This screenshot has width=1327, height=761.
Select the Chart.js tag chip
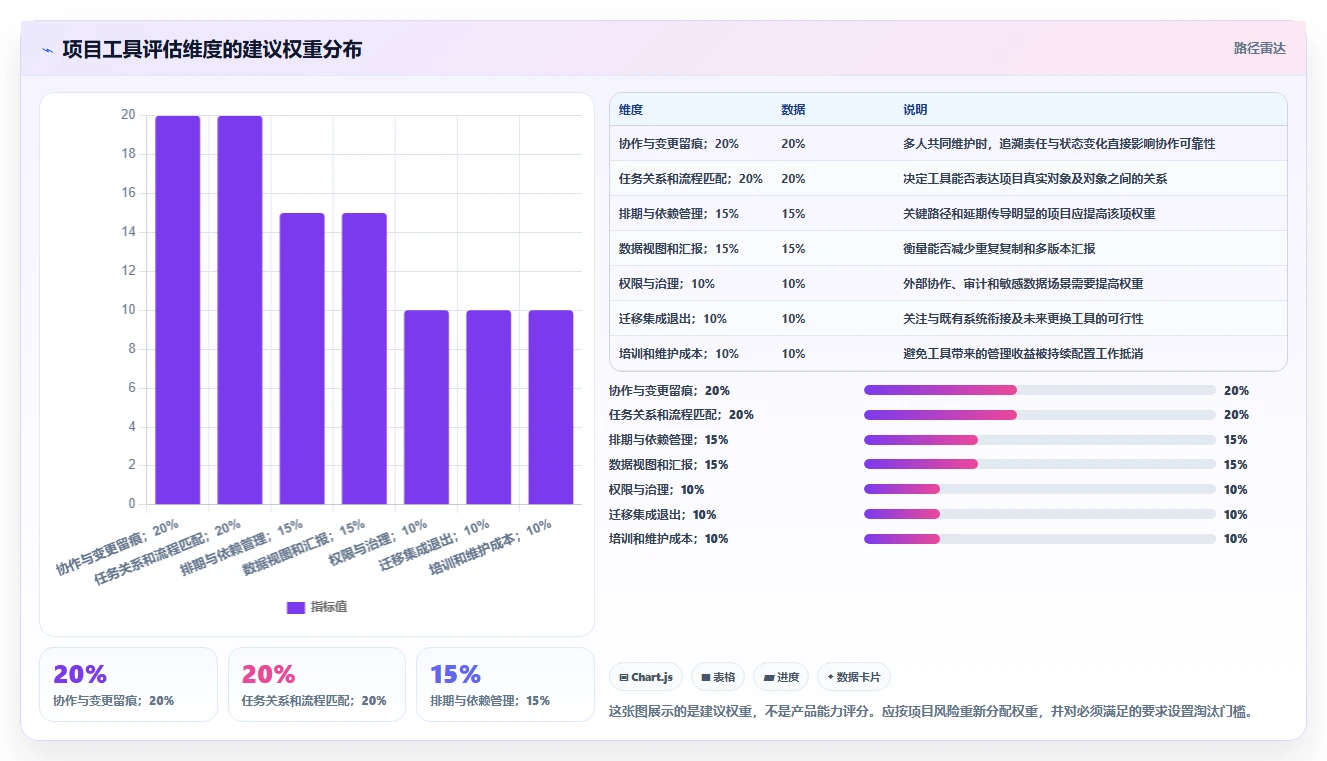(x=646, y=677)
